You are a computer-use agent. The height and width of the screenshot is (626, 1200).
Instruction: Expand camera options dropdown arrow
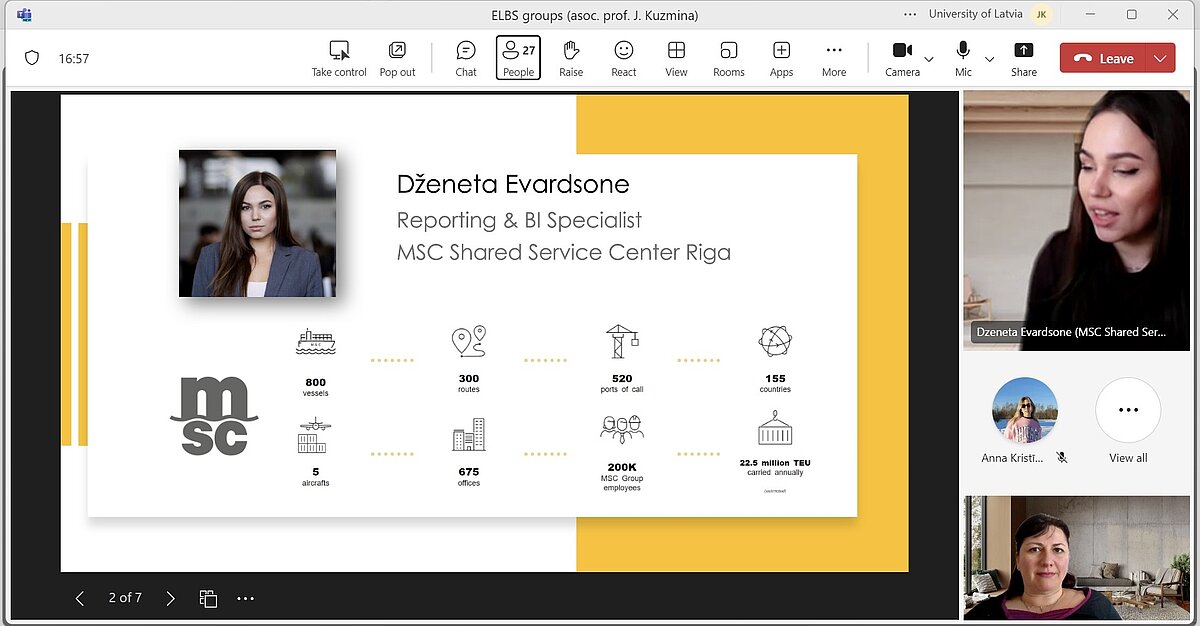coord(929,59)
